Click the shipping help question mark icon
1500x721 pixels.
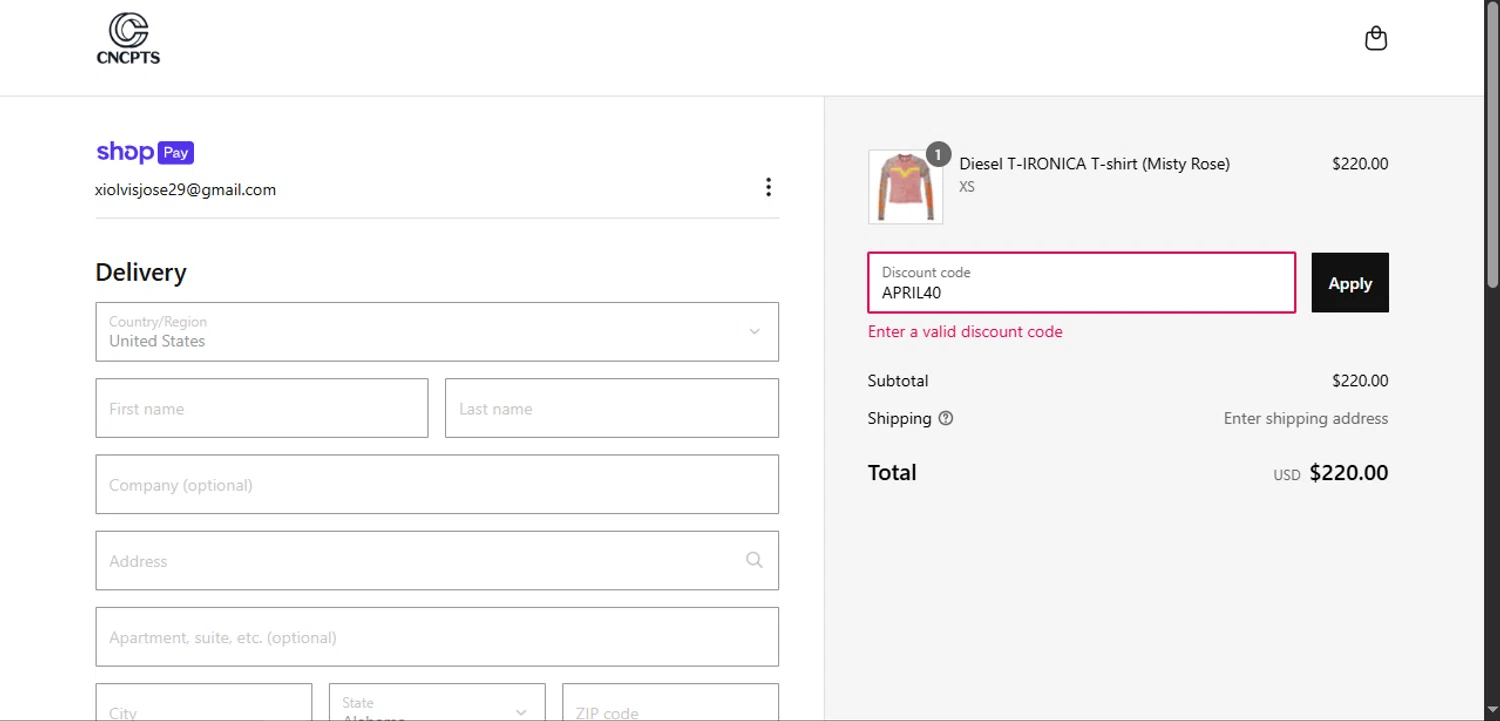click(946, 418)
